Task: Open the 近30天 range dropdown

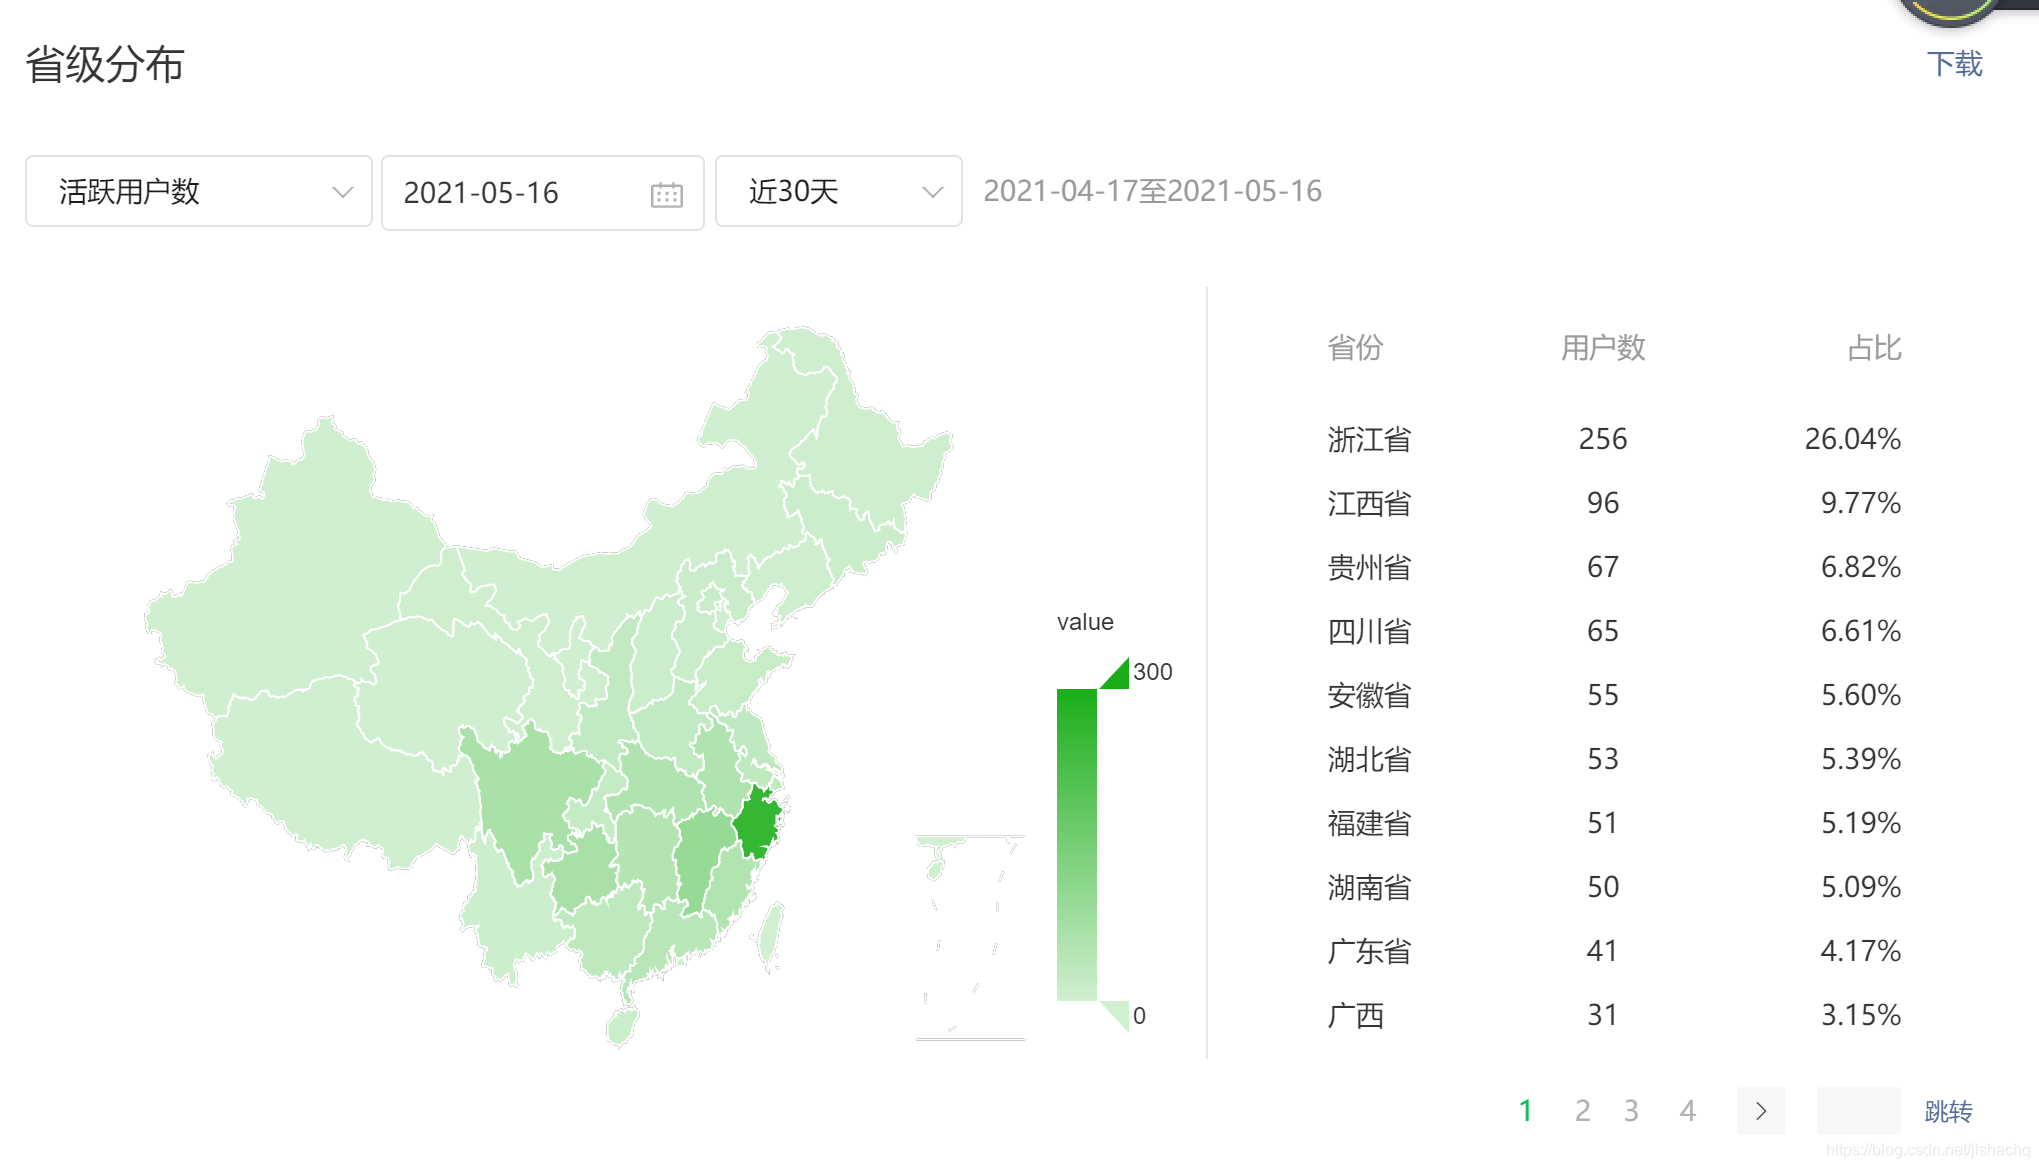Action: [839, 191]
